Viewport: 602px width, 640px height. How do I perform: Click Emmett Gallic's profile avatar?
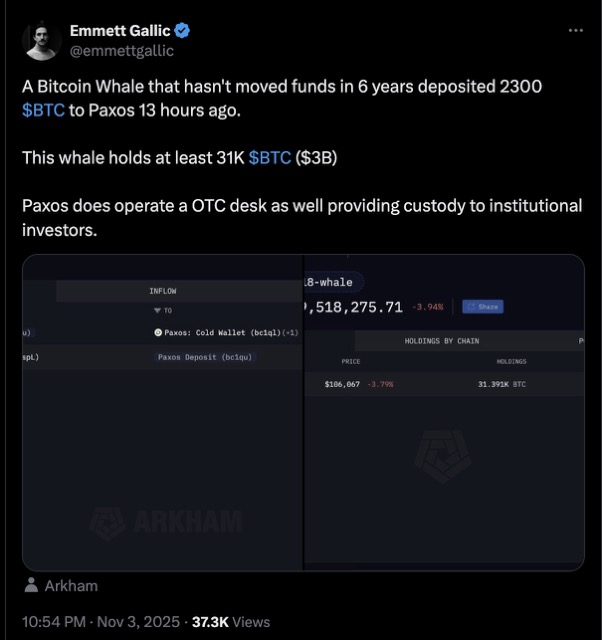41,40
